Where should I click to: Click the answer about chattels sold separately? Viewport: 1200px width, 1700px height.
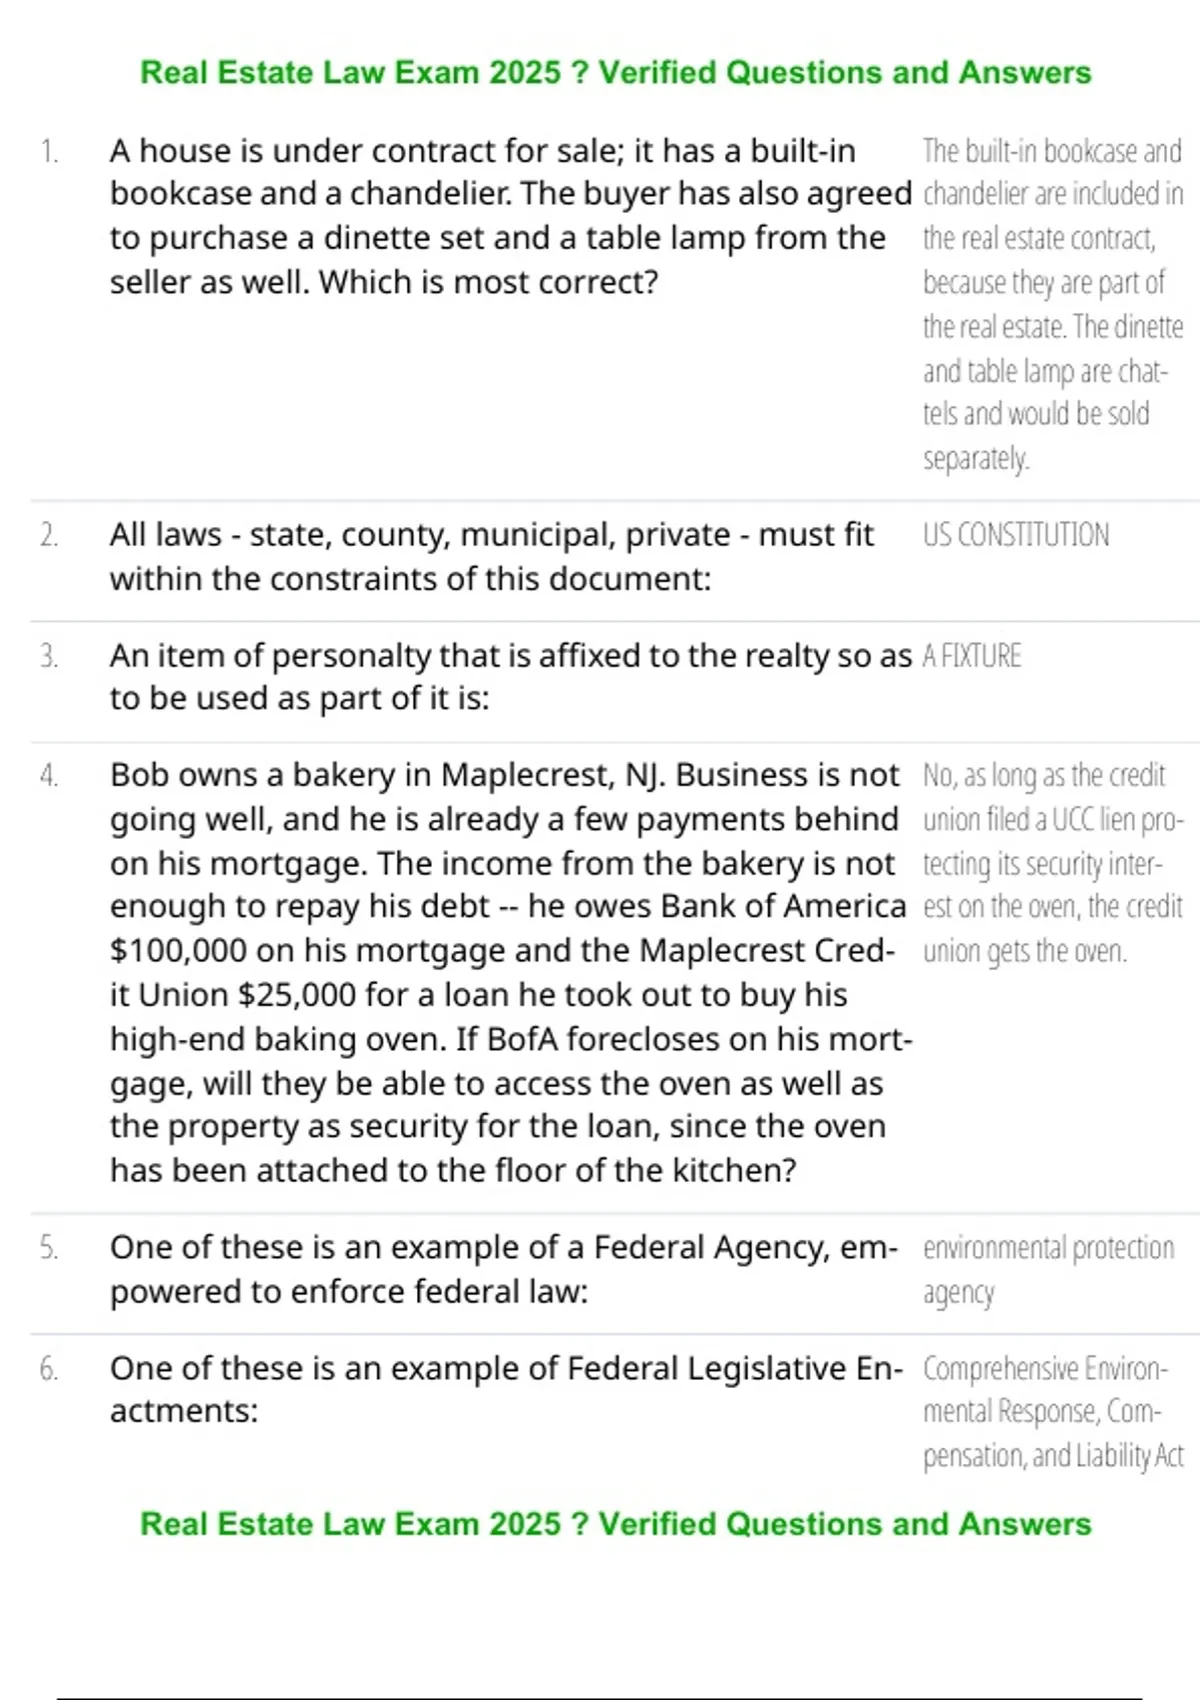click(1053, 305)
